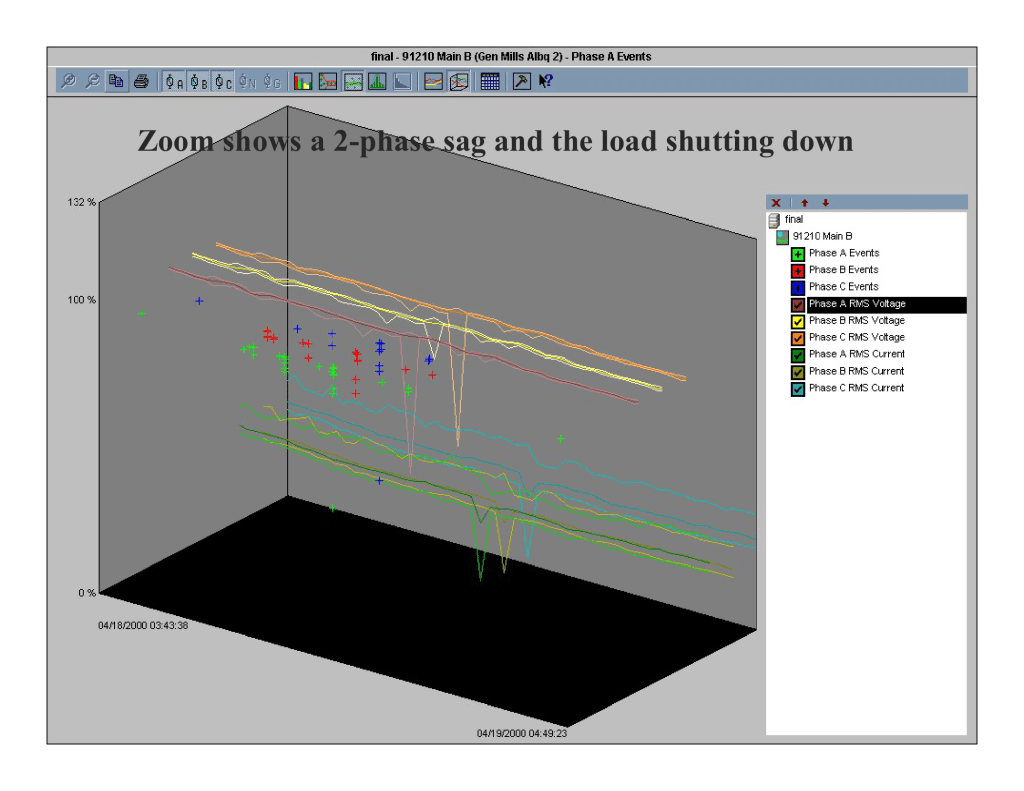Click the Phase A voltage sag dip

tap(410, 460)
